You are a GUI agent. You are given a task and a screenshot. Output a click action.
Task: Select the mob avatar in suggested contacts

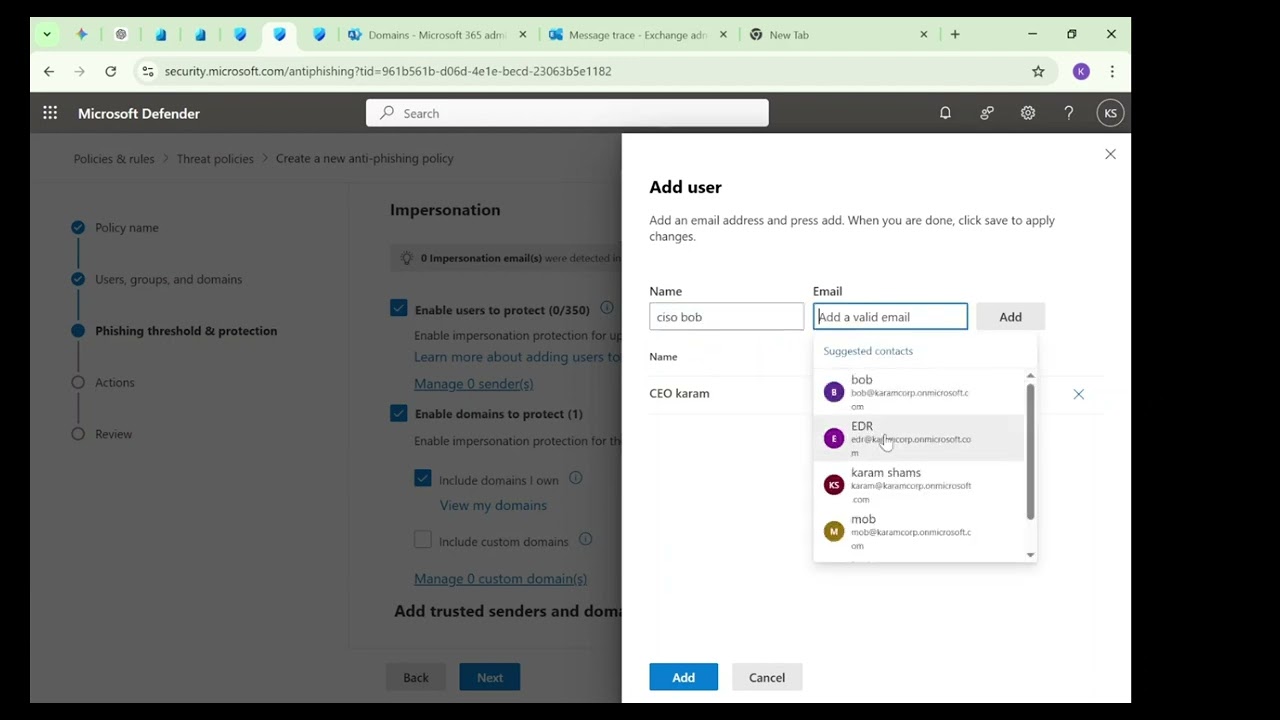(x=834, y=531)
